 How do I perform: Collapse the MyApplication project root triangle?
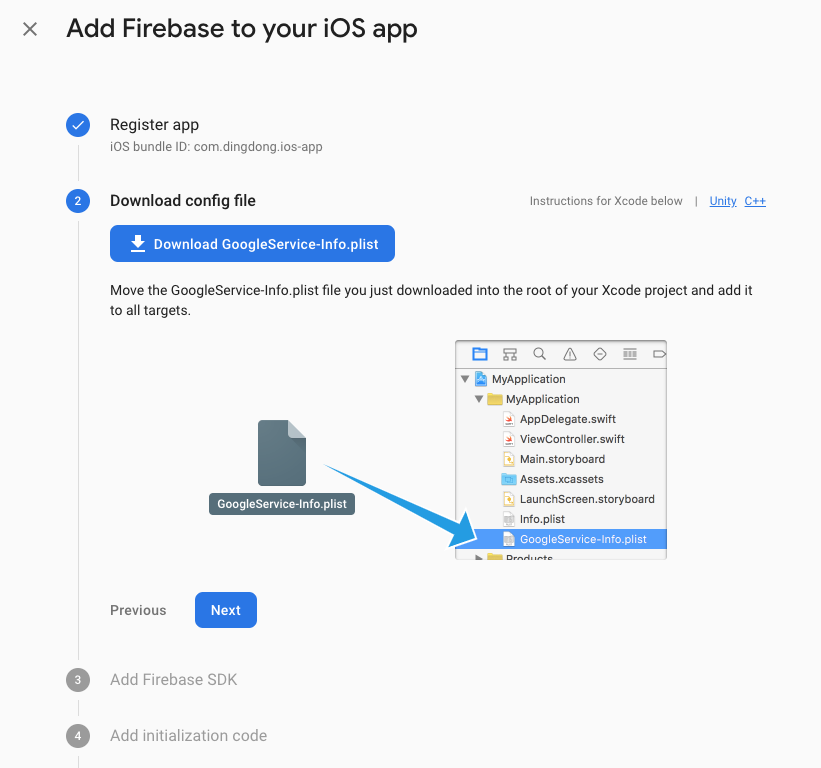(465, 379)
